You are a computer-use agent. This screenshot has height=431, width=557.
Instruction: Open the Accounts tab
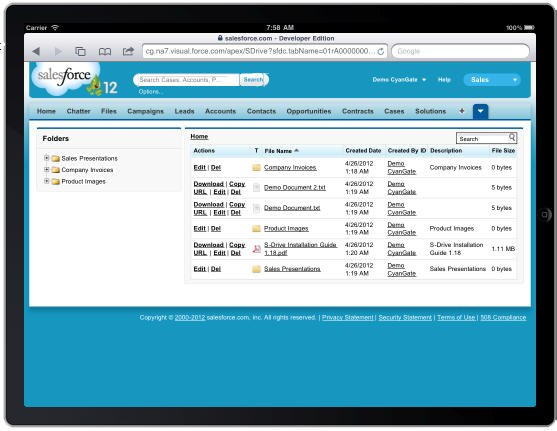pyautogui.click(x=220, y=111)
